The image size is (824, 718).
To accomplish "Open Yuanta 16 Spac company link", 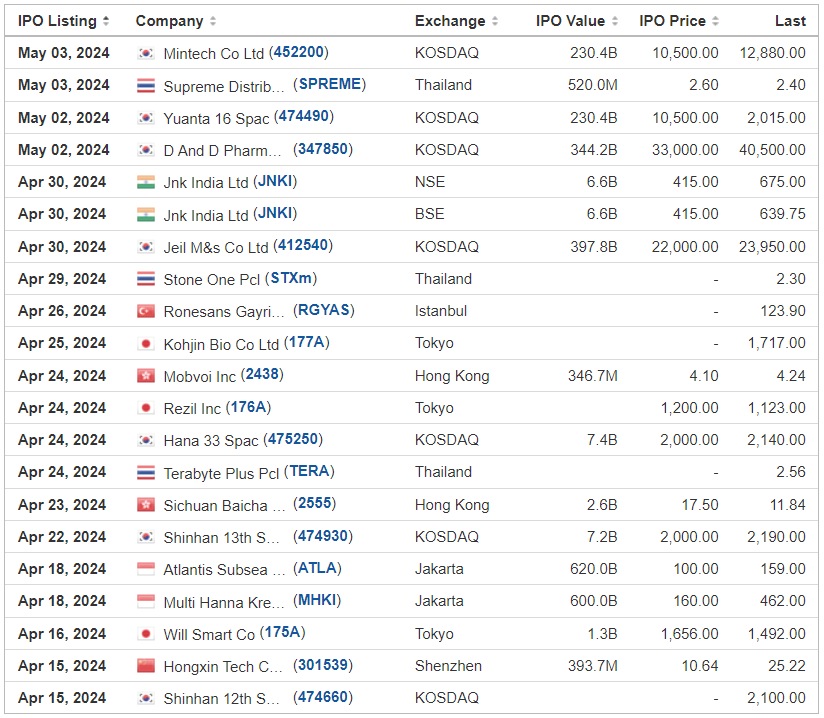I will [x=216, y=118].
